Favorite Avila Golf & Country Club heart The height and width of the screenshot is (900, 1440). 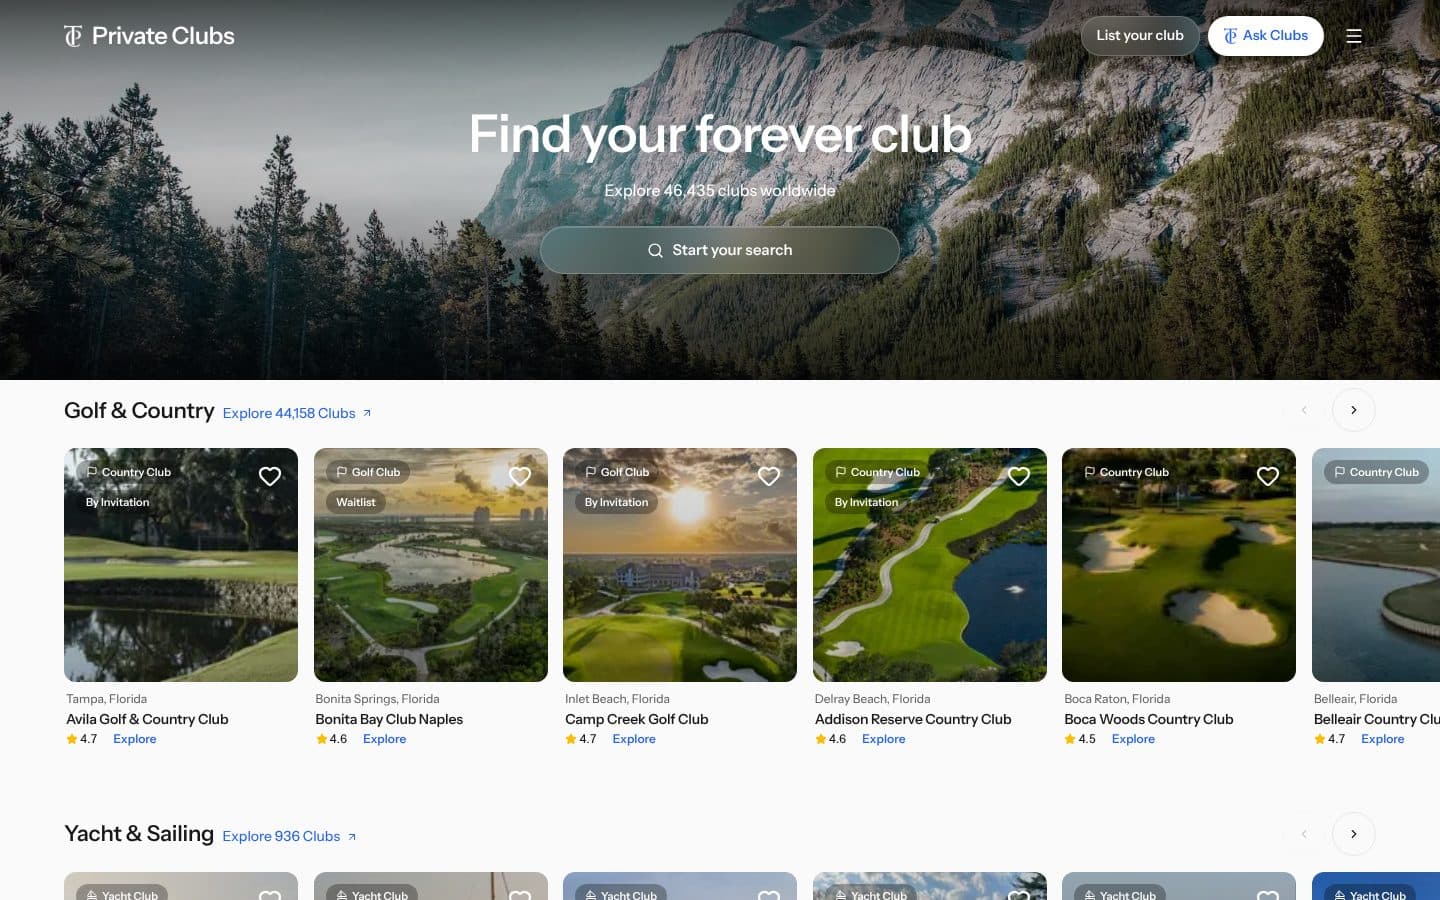(270, 476)
